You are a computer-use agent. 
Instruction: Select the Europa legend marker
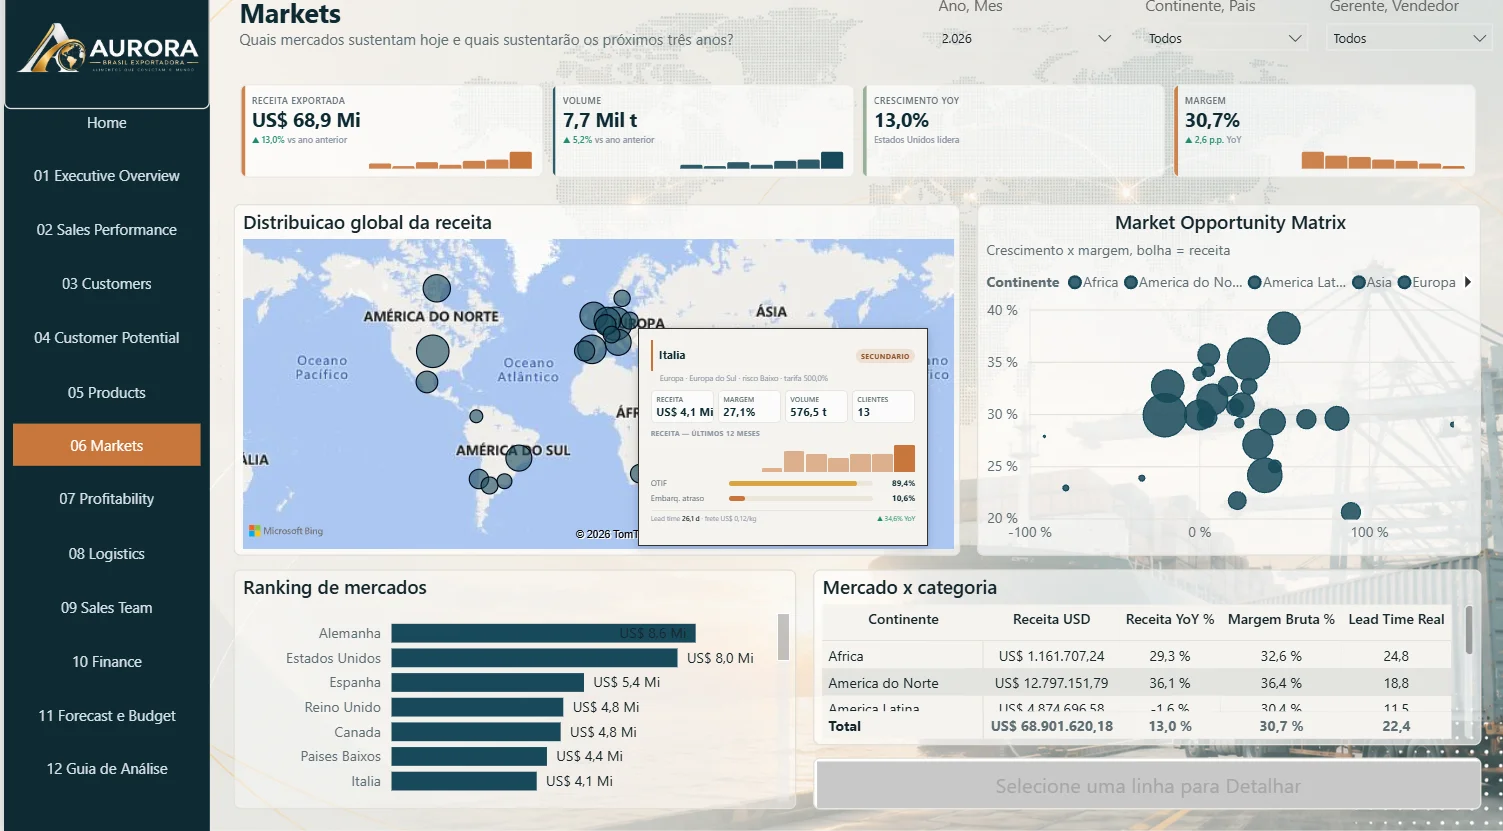point(1404,282)
